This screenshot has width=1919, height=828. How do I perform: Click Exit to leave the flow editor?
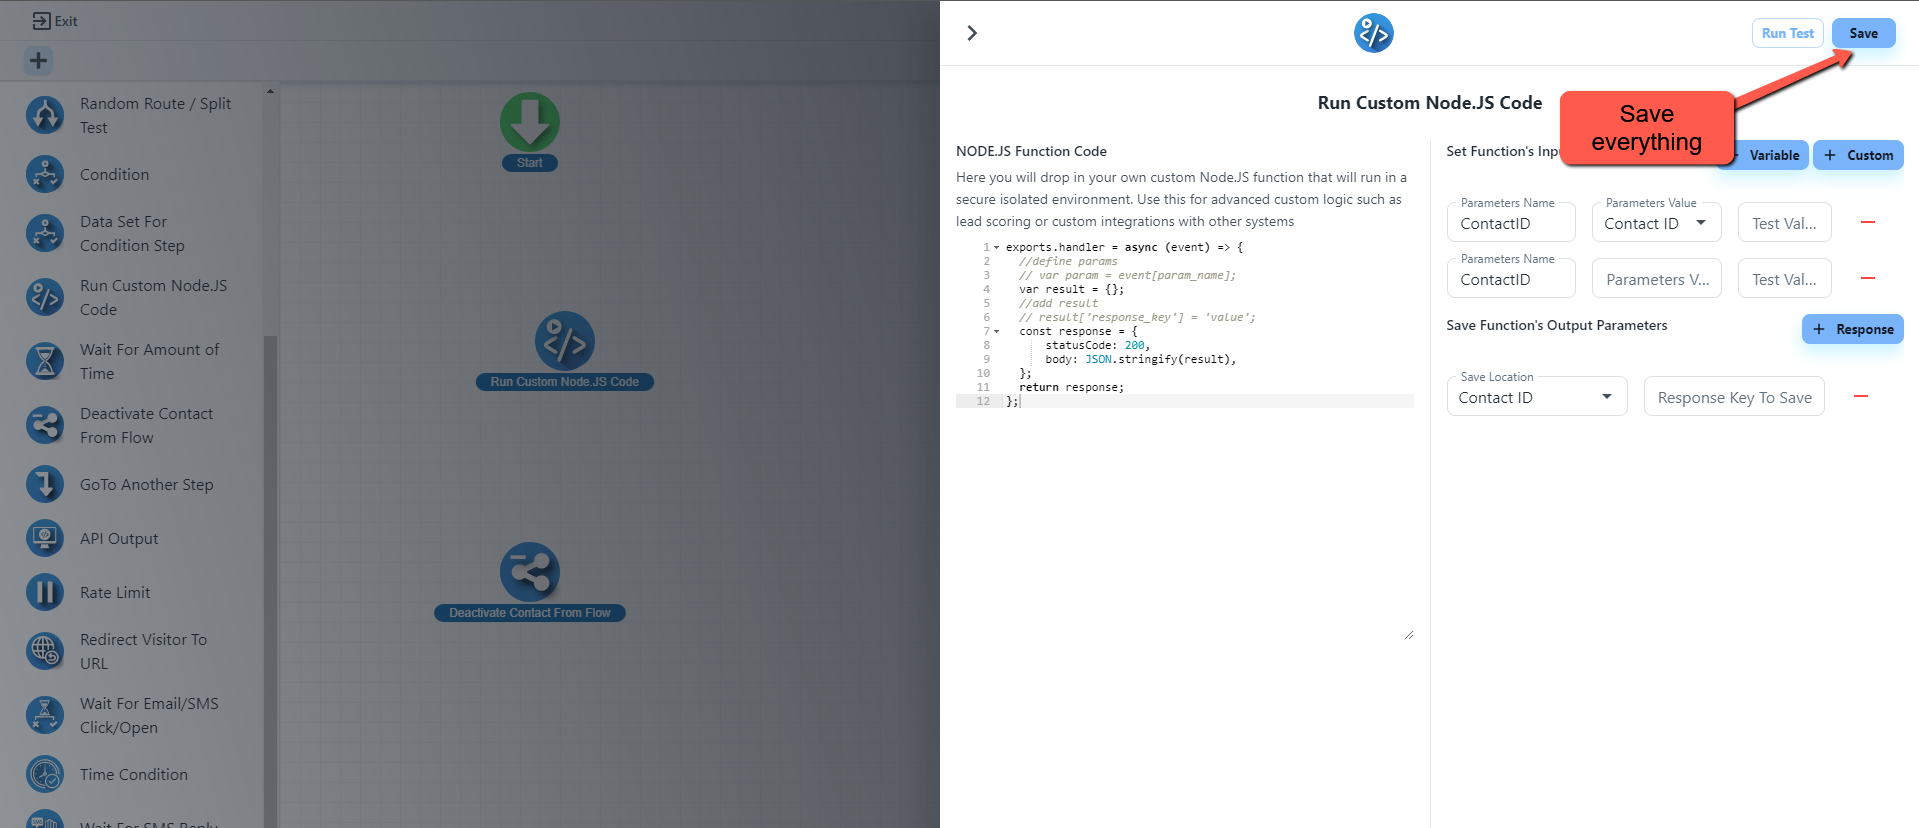[55, 21]
